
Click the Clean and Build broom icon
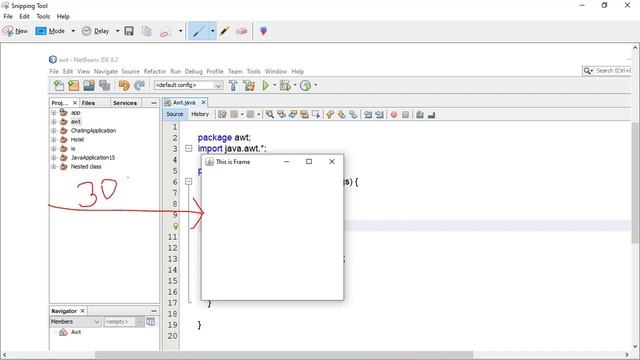(x=249, y=85)
